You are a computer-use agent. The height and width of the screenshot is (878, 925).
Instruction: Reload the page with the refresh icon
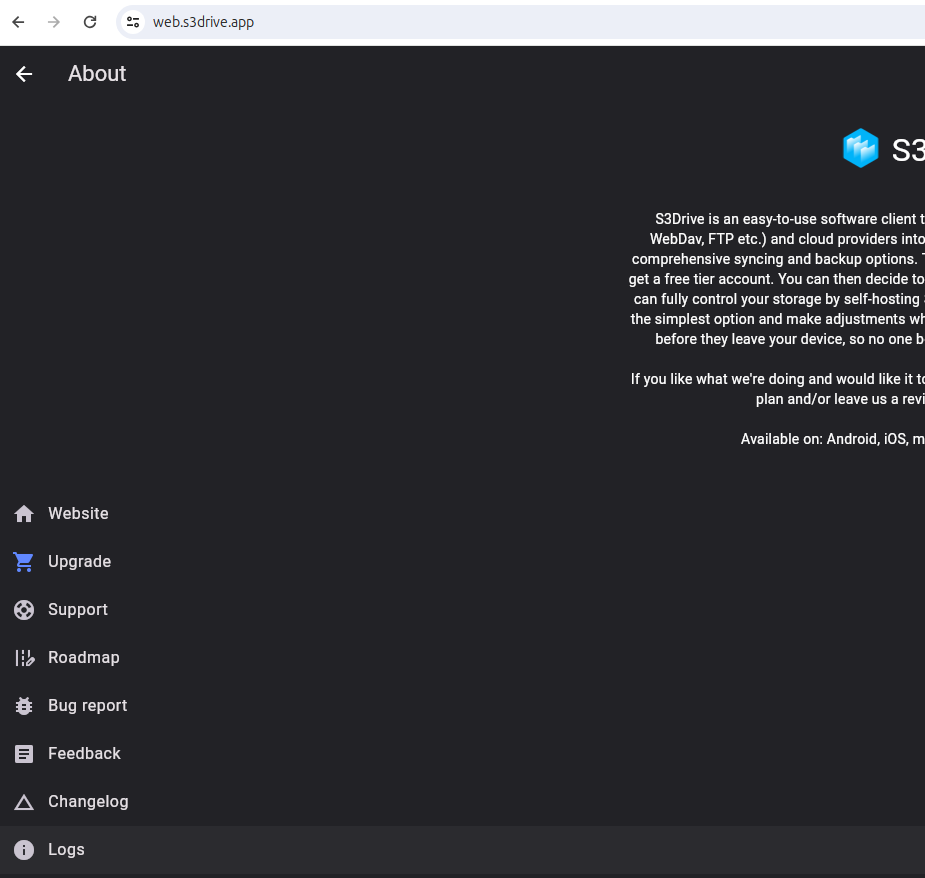90,22
